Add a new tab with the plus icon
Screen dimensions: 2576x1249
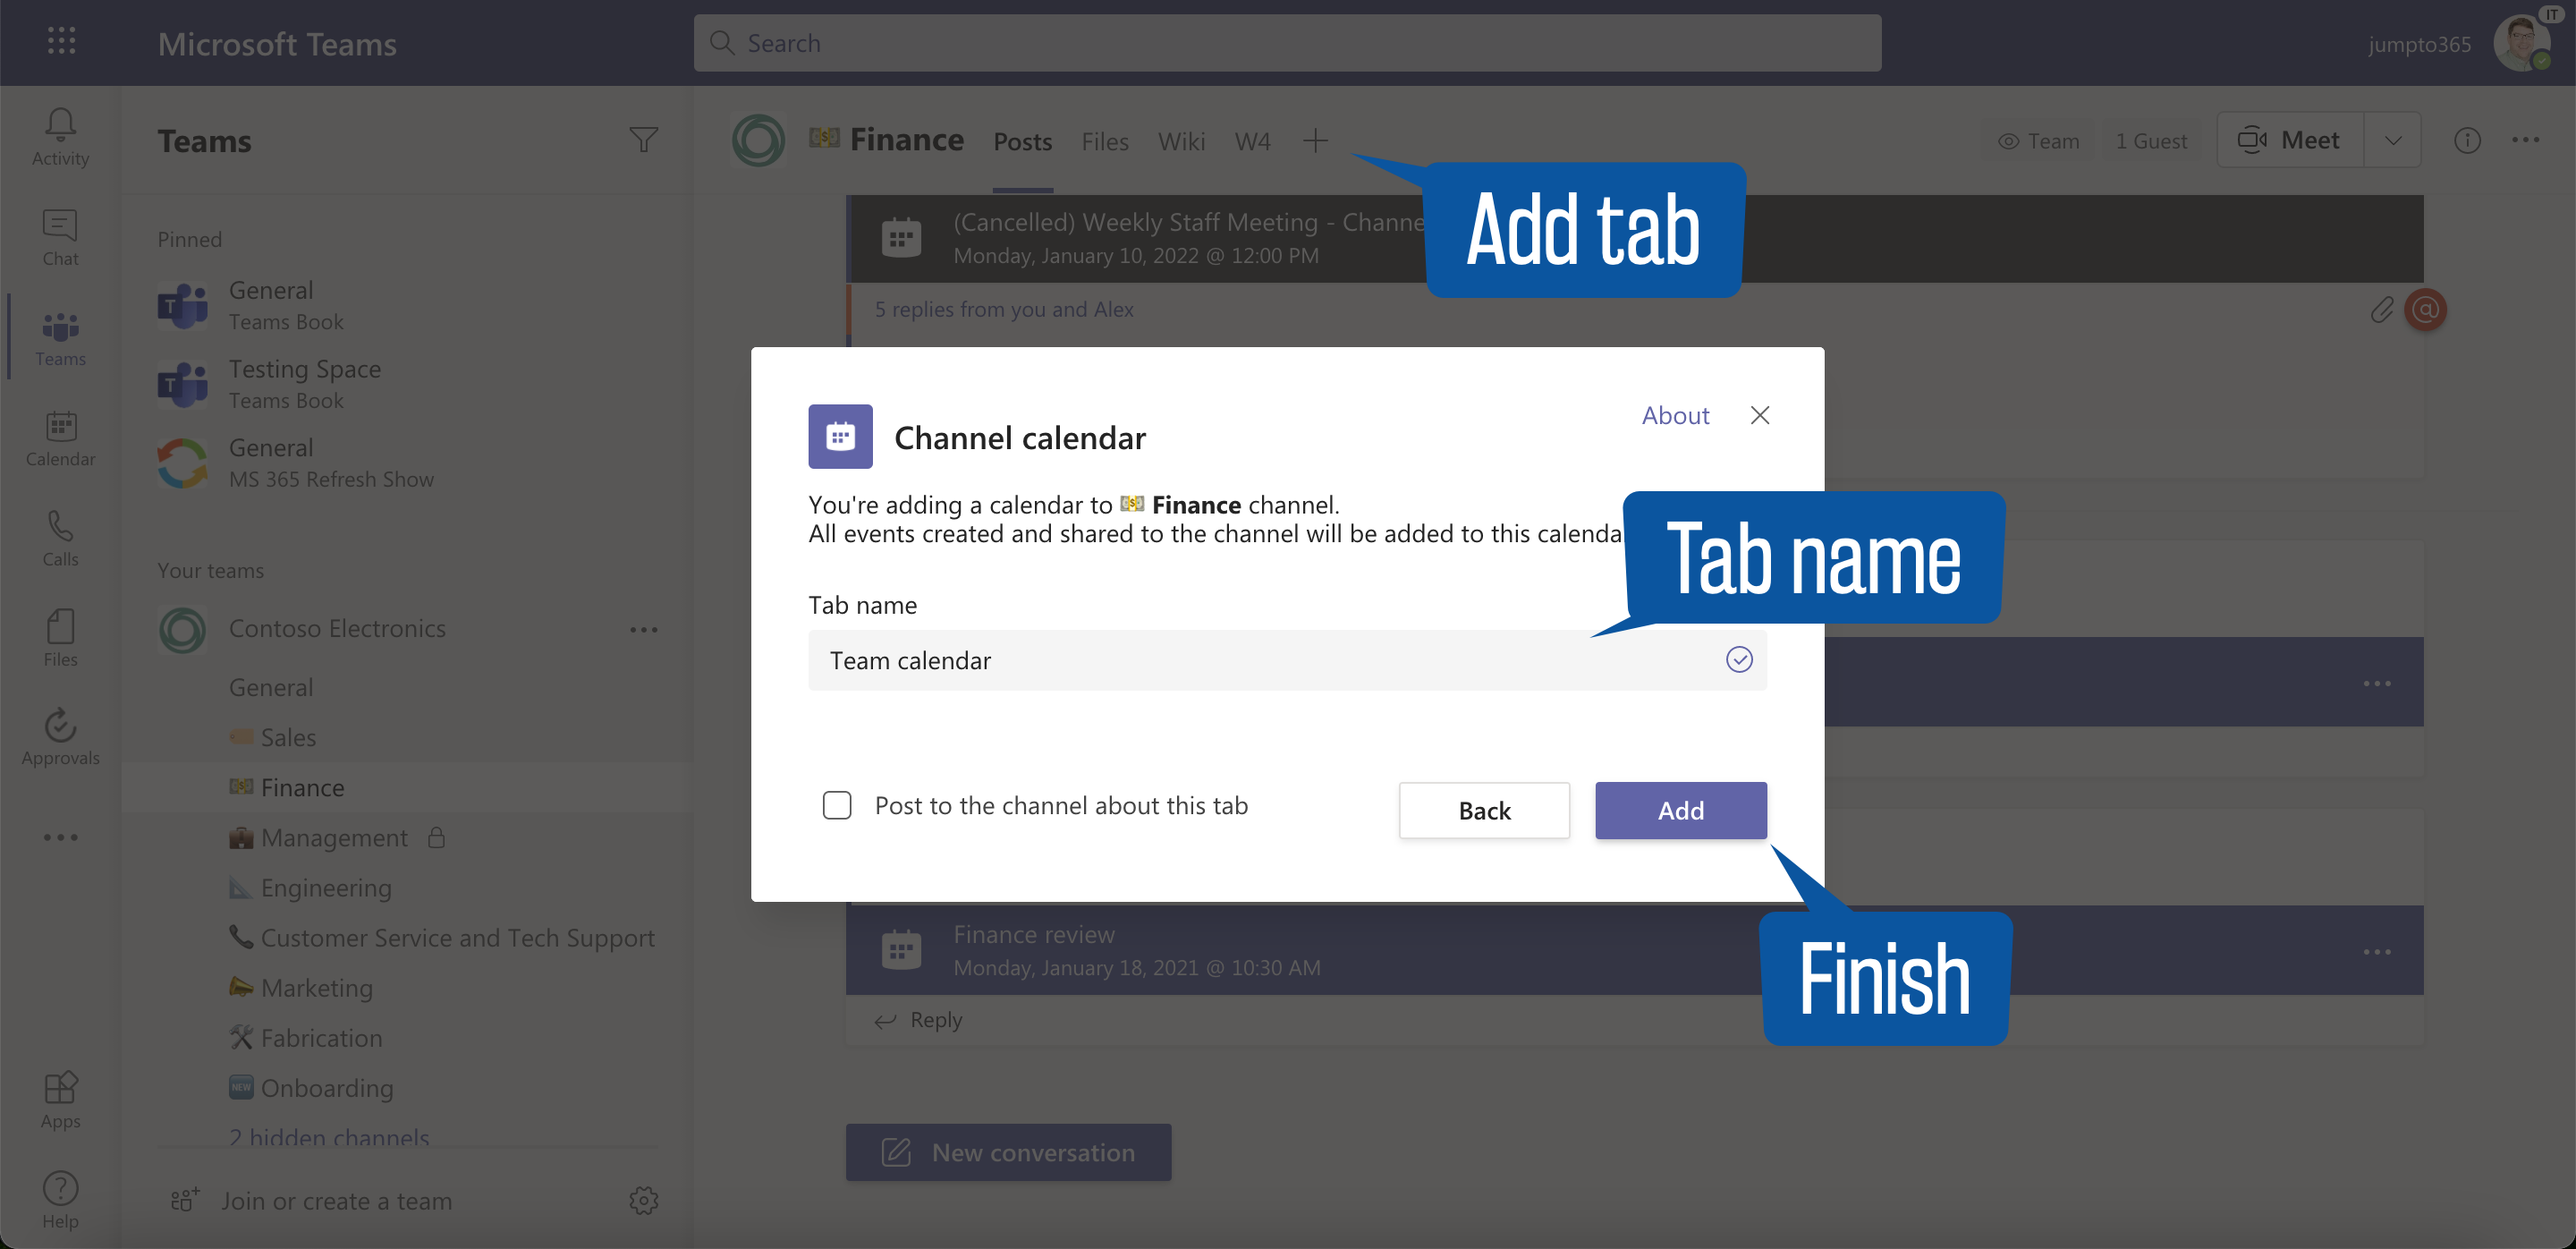[x=1315, y=140]
